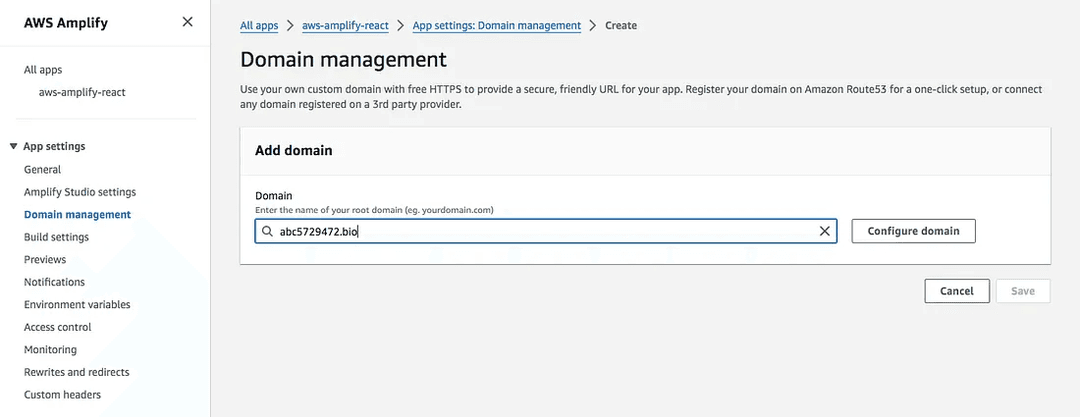The height and width of the screenshot is (417, 1080).
Task: Focus the Domain input field
Action: click(546, 232)
